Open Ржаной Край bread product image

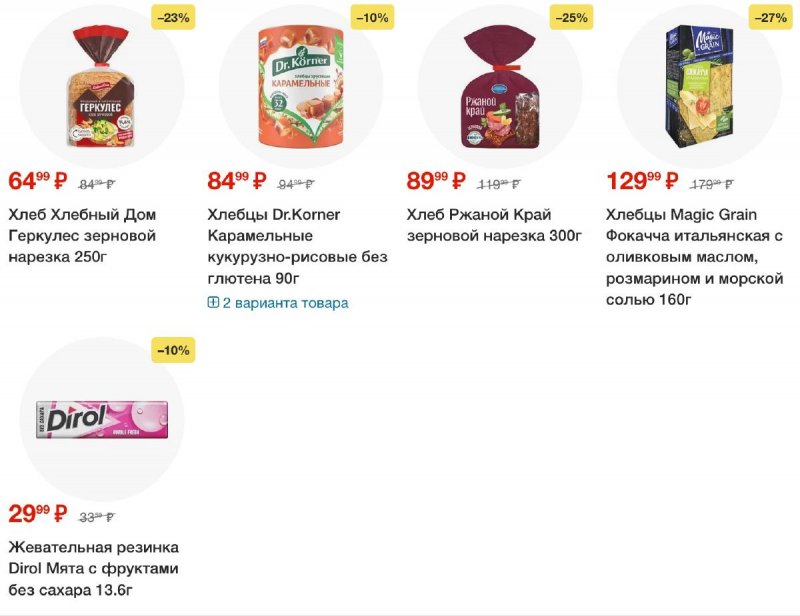click(x=500, y=87)
